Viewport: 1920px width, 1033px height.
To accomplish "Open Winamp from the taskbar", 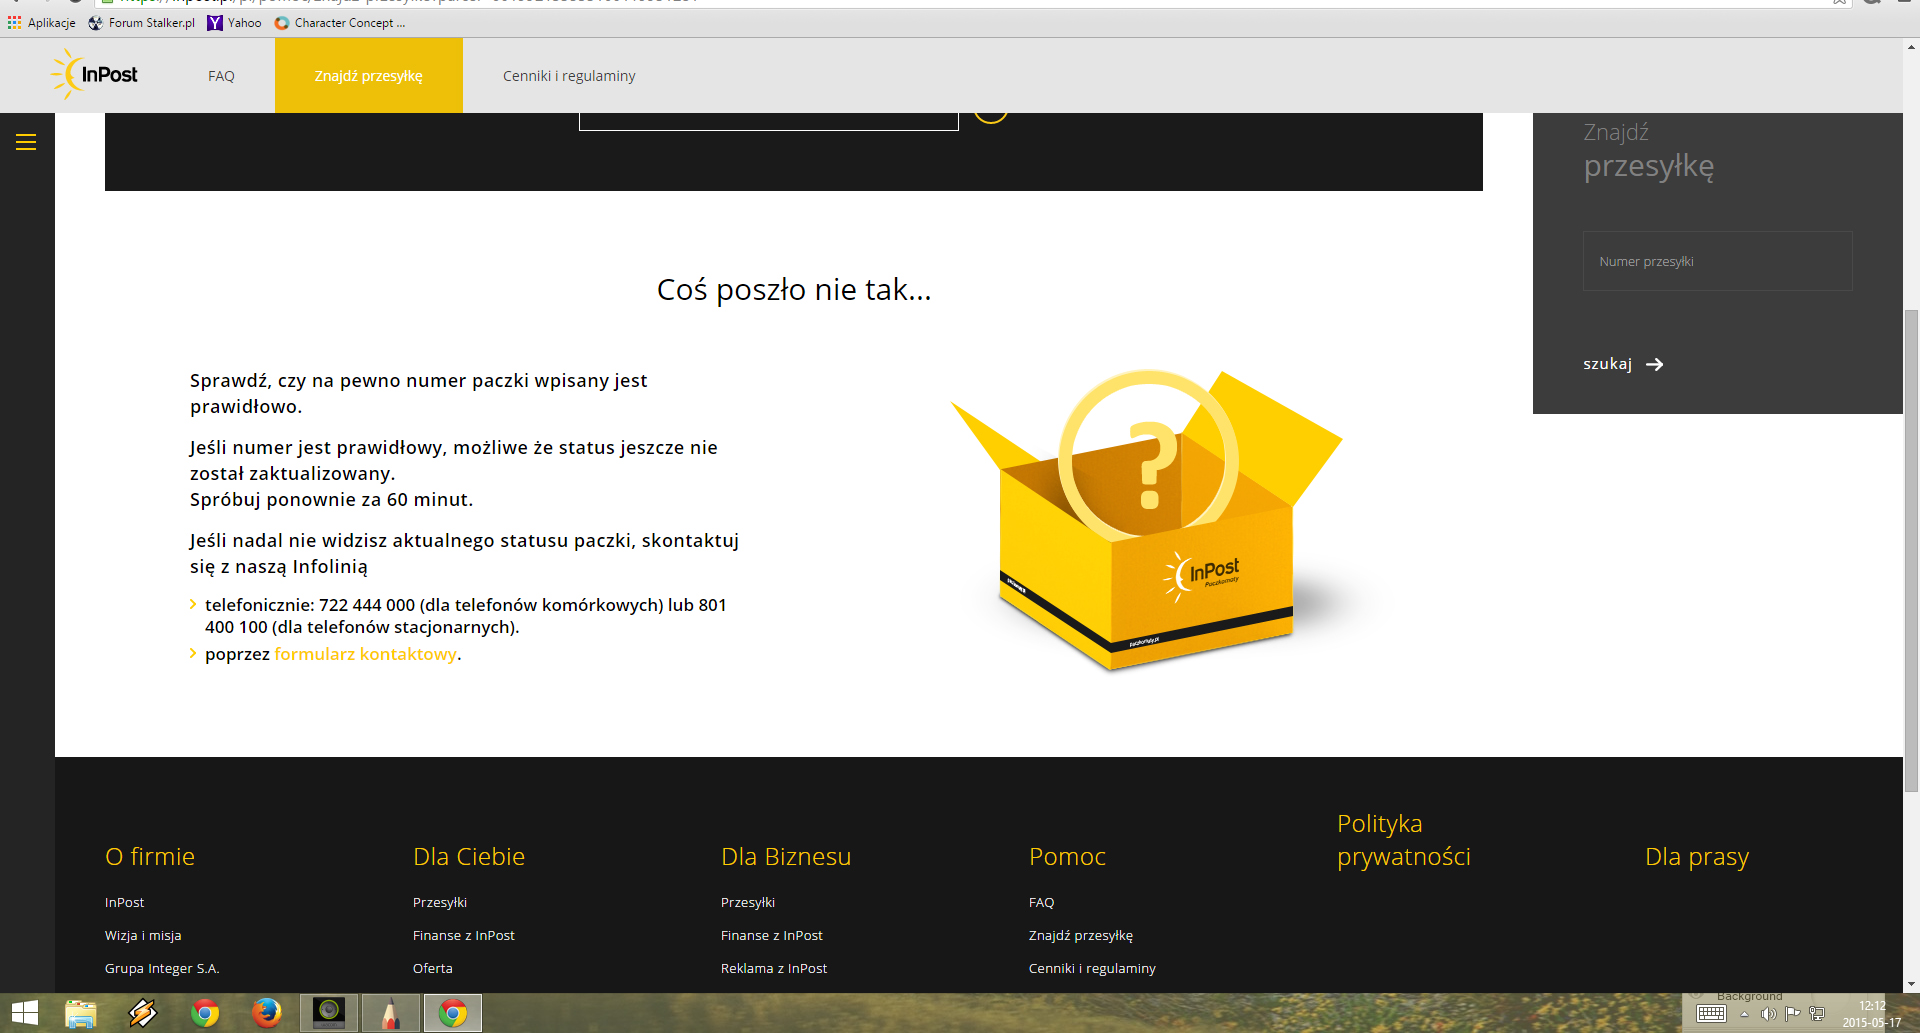I will click(x=143, y=1013).
